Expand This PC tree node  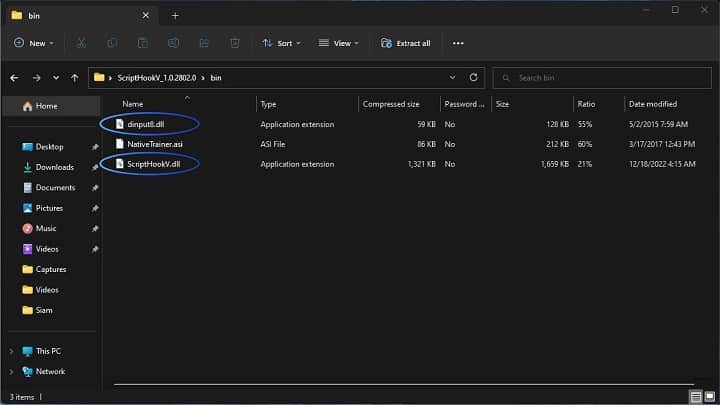tap(11, 351)
